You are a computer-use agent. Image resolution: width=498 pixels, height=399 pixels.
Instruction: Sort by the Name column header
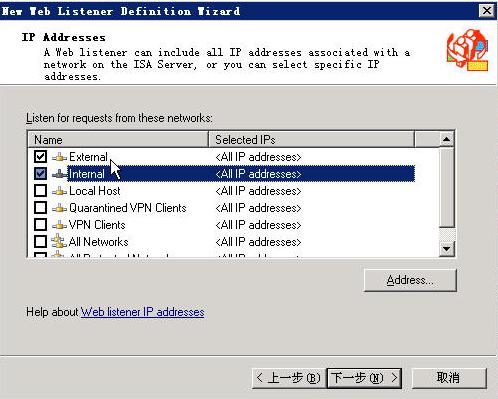pos(118,140)
